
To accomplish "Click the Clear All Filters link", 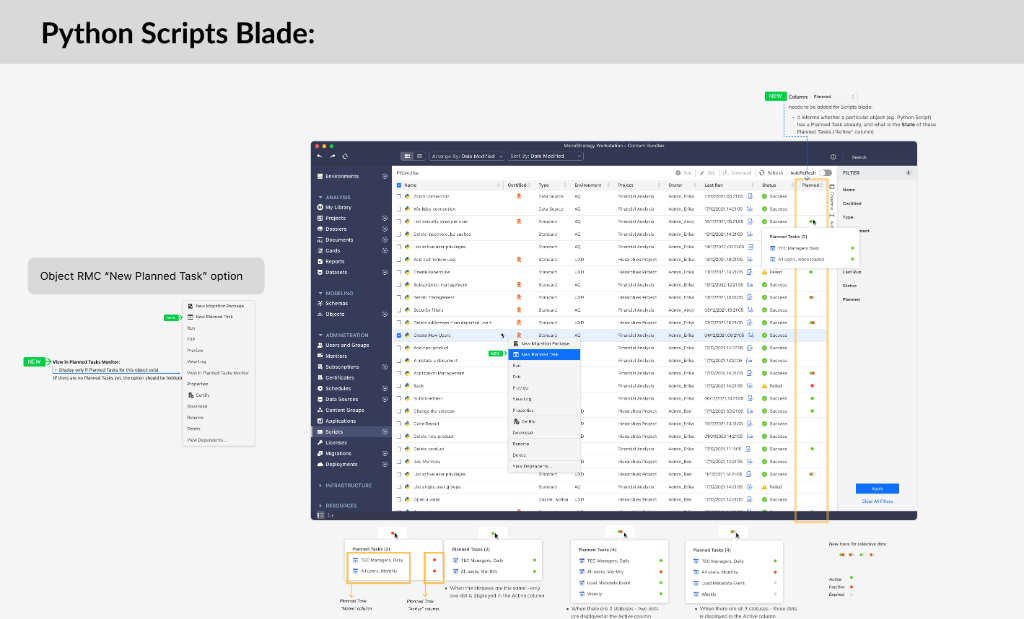I will [877, 501].
